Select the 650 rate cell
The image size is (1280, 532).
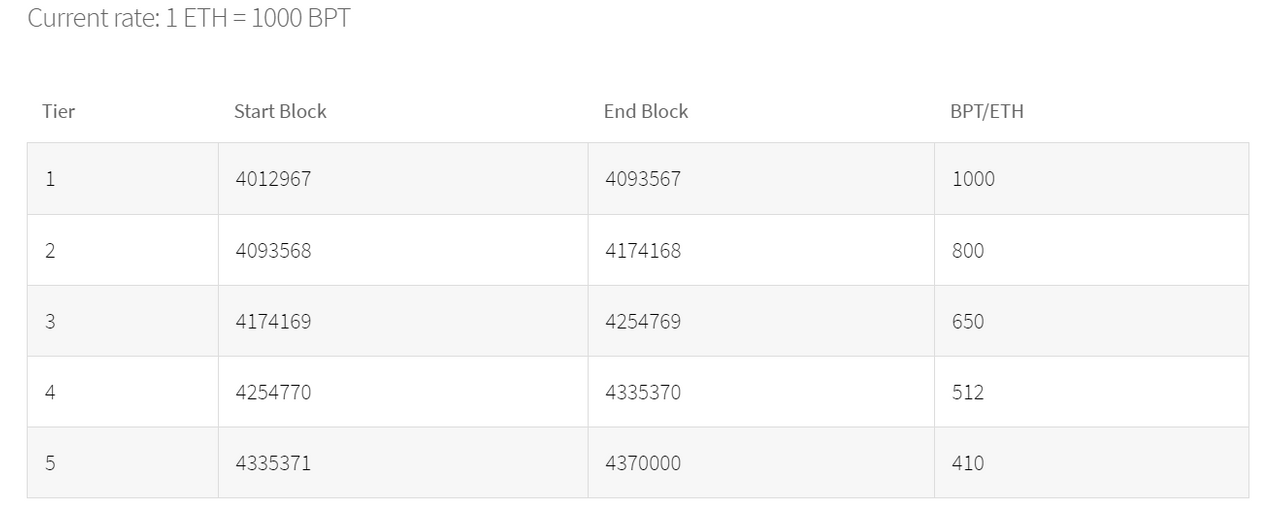click(x=1091, y=321)
